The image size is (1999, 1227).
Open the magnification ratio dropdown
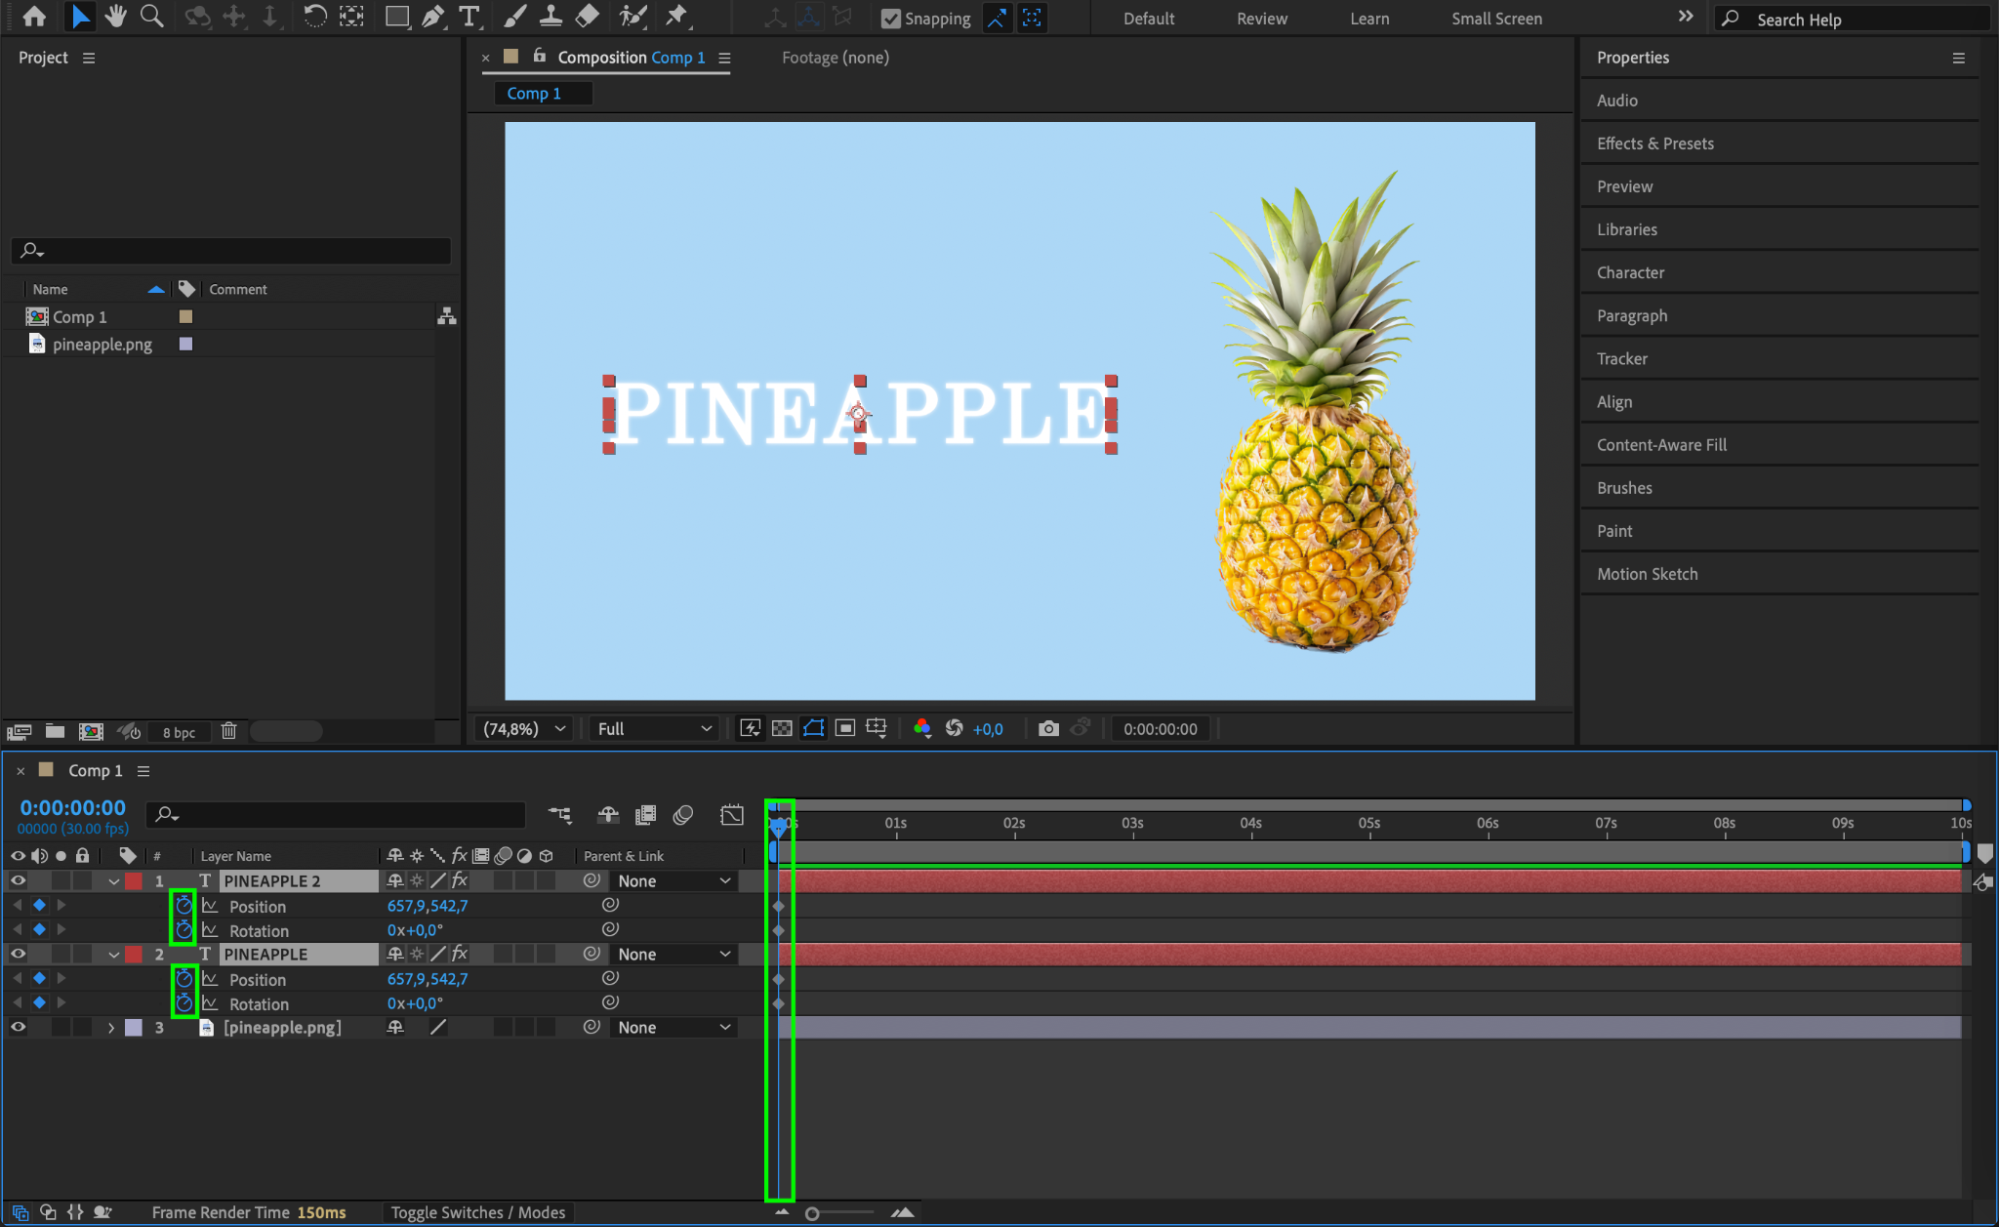coord(524,728)
